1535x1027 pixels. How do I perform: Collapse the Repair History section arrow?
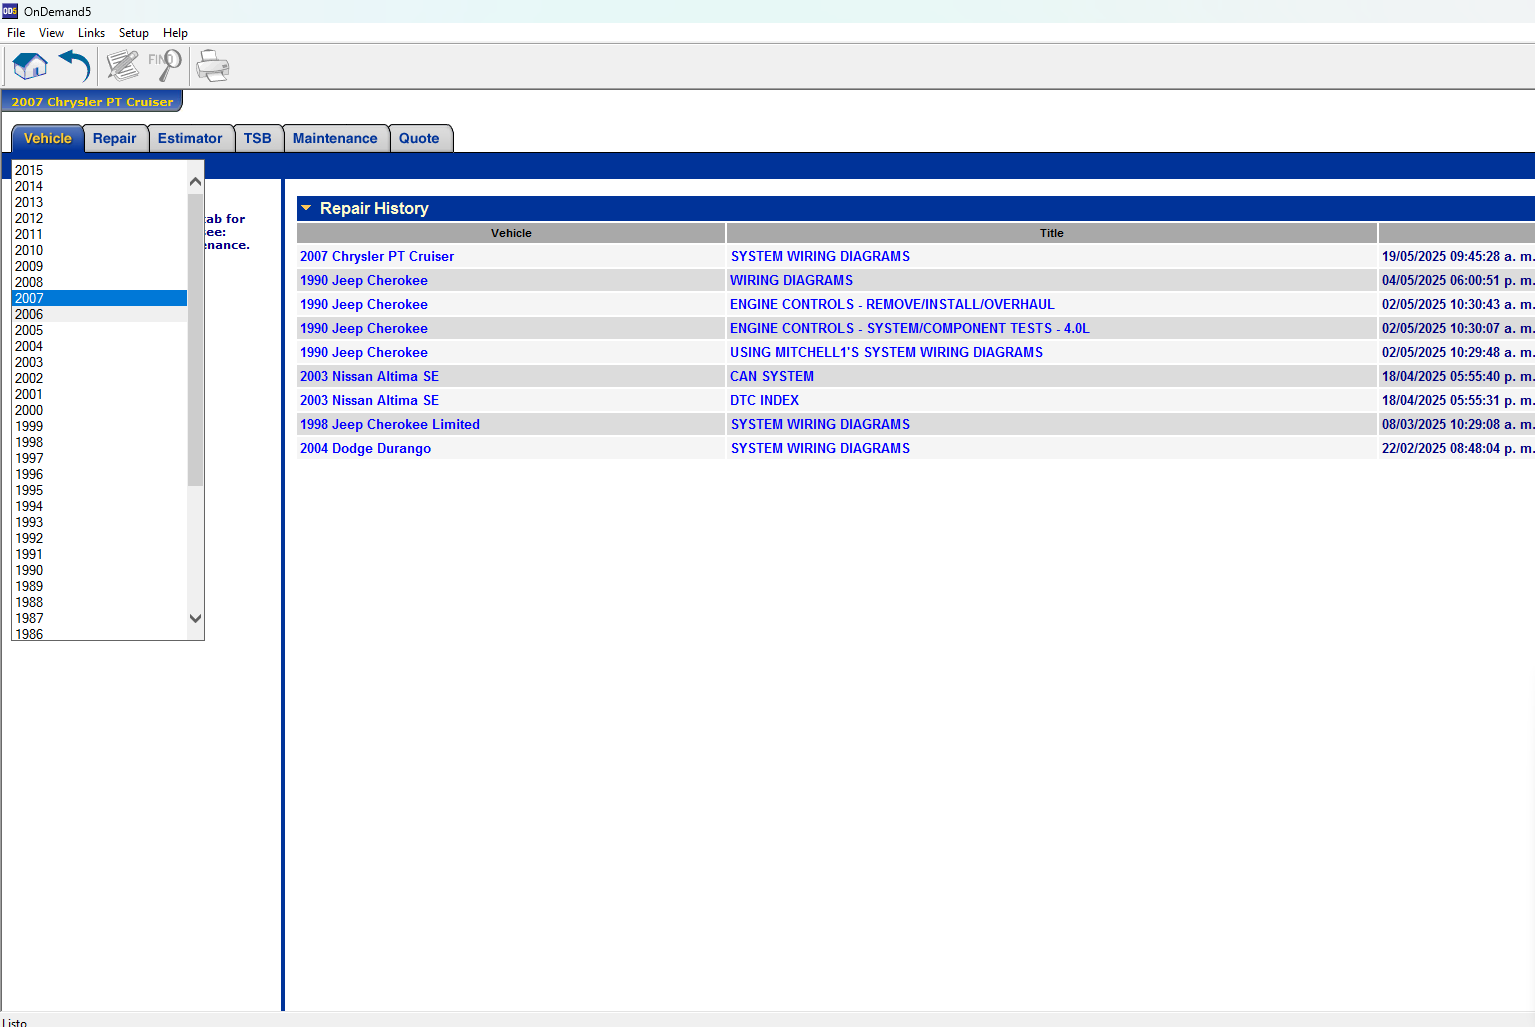(x=306, y=208)
